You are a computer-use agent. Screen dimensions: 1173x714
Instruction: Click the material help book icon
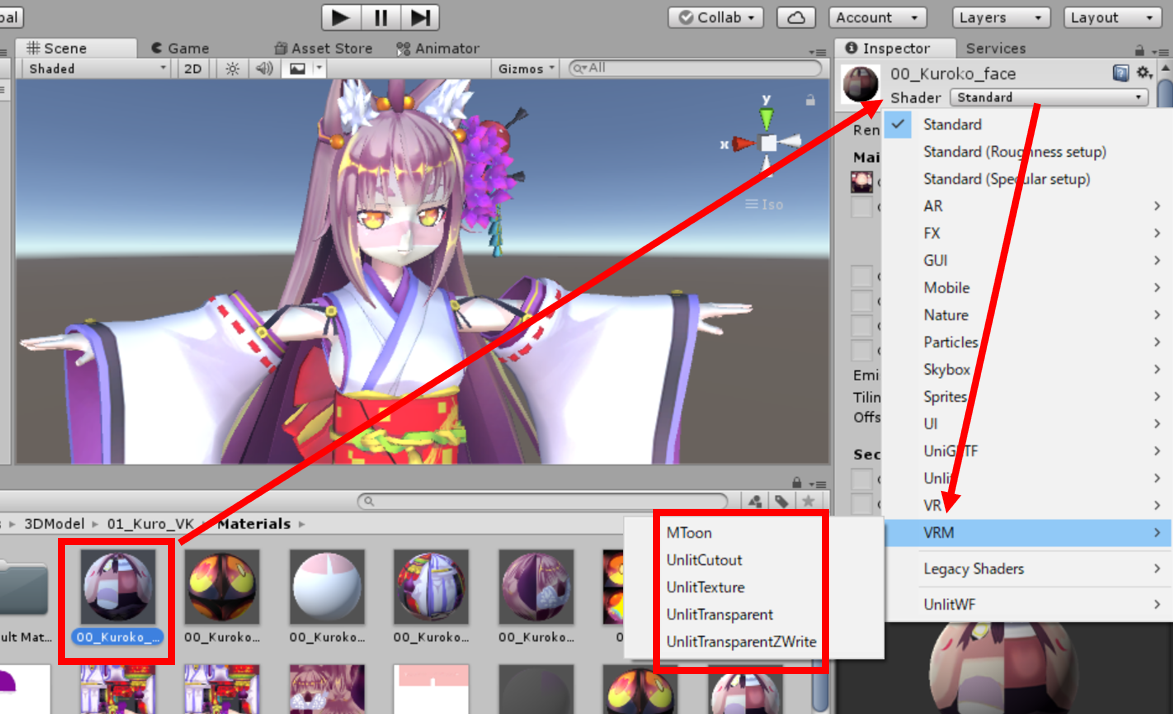point(1121,73)
